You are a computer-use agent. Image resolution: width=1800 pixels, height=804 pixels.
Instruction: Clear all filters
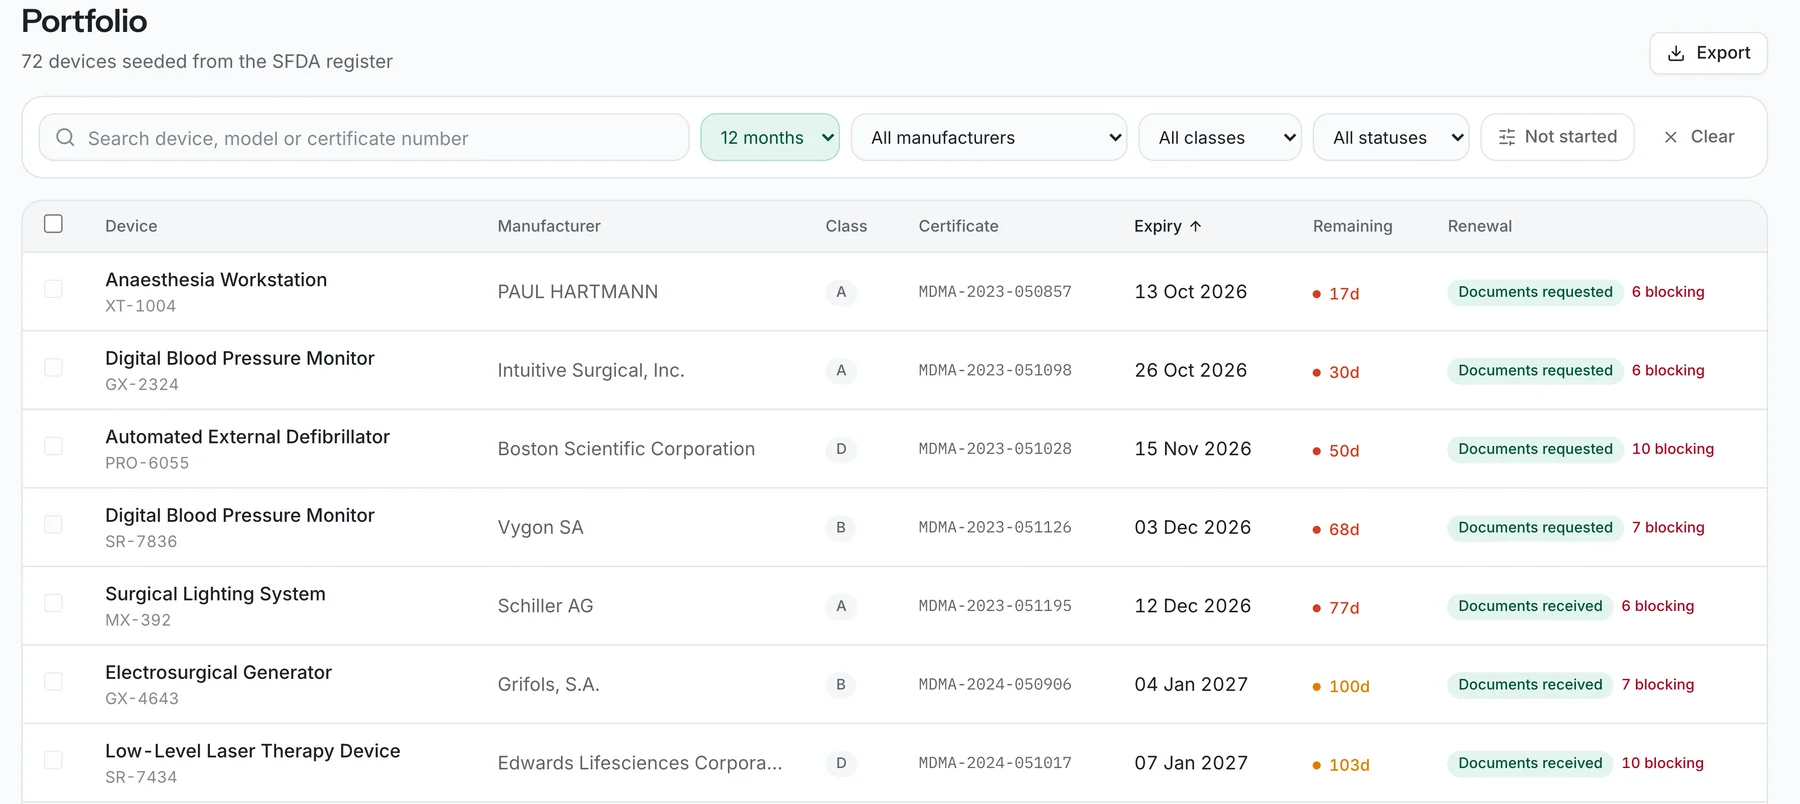[x=1698, y=137]
